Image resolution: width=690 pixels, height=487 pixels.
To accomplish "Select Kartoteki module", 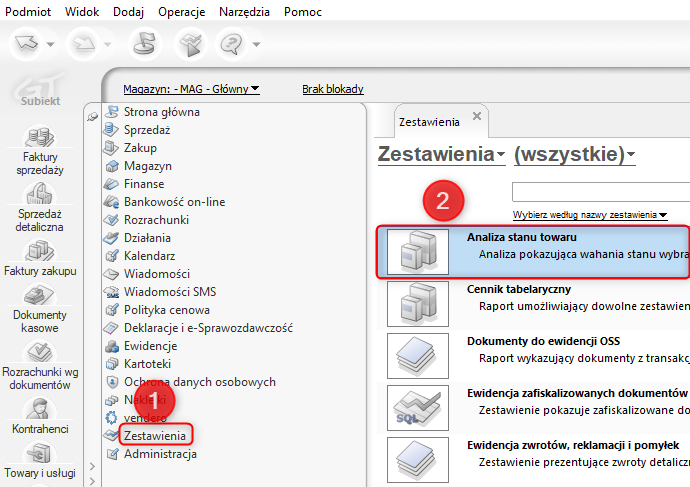I will [x=147, y=364].
